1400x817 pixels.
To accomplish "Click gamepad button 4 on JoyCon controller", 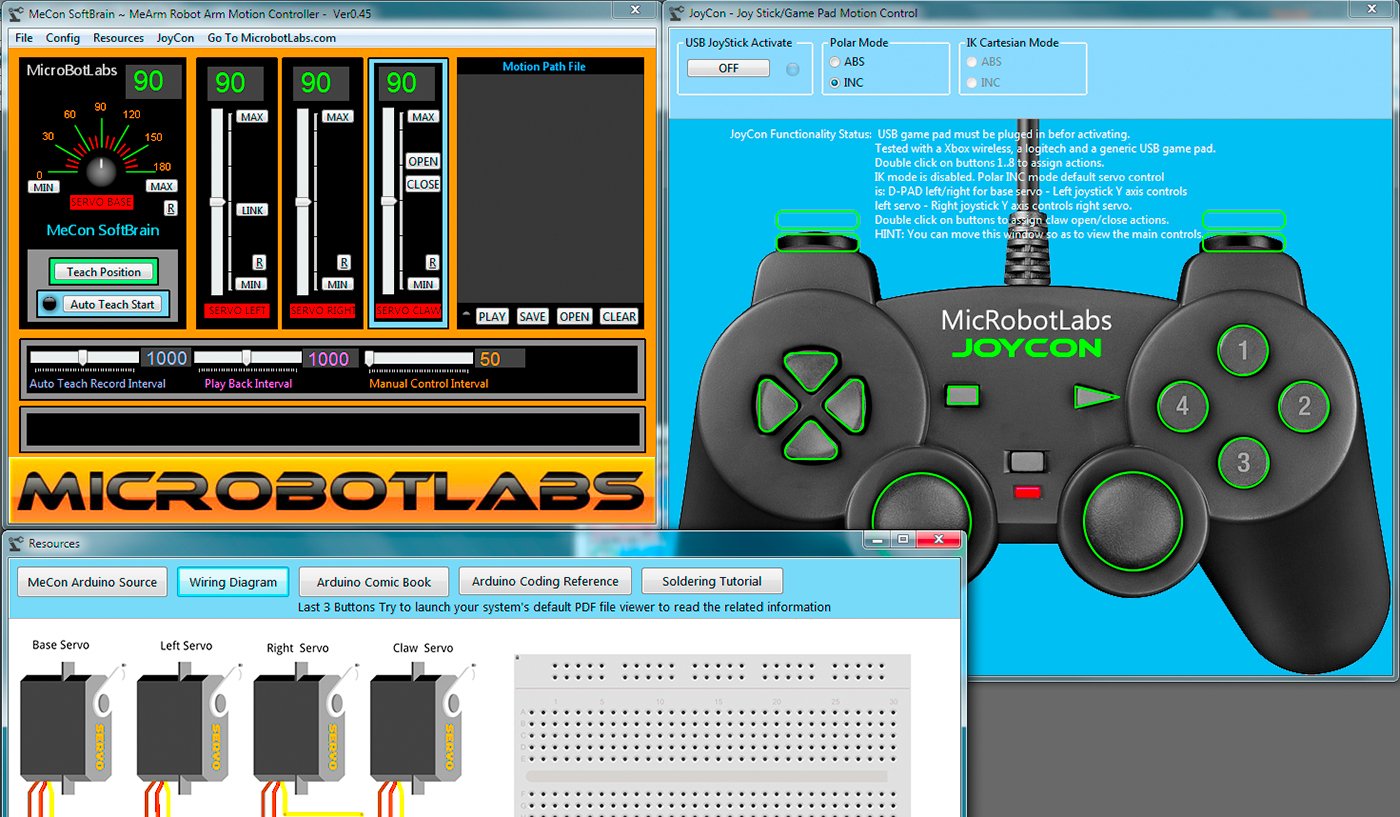I will (1182, 407).
